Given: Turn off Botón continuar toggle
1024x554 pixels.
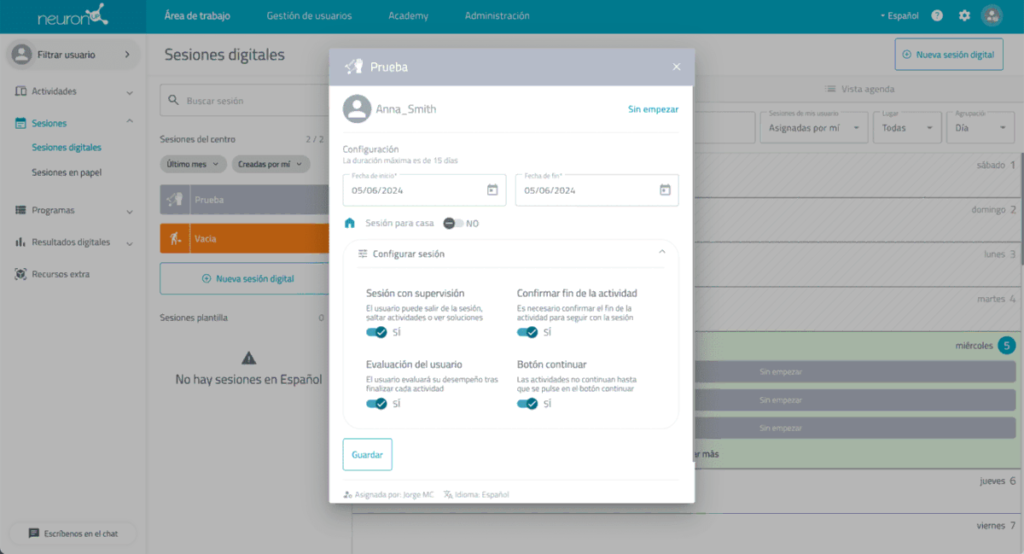Looking at the screenshot, I should 527,404.
